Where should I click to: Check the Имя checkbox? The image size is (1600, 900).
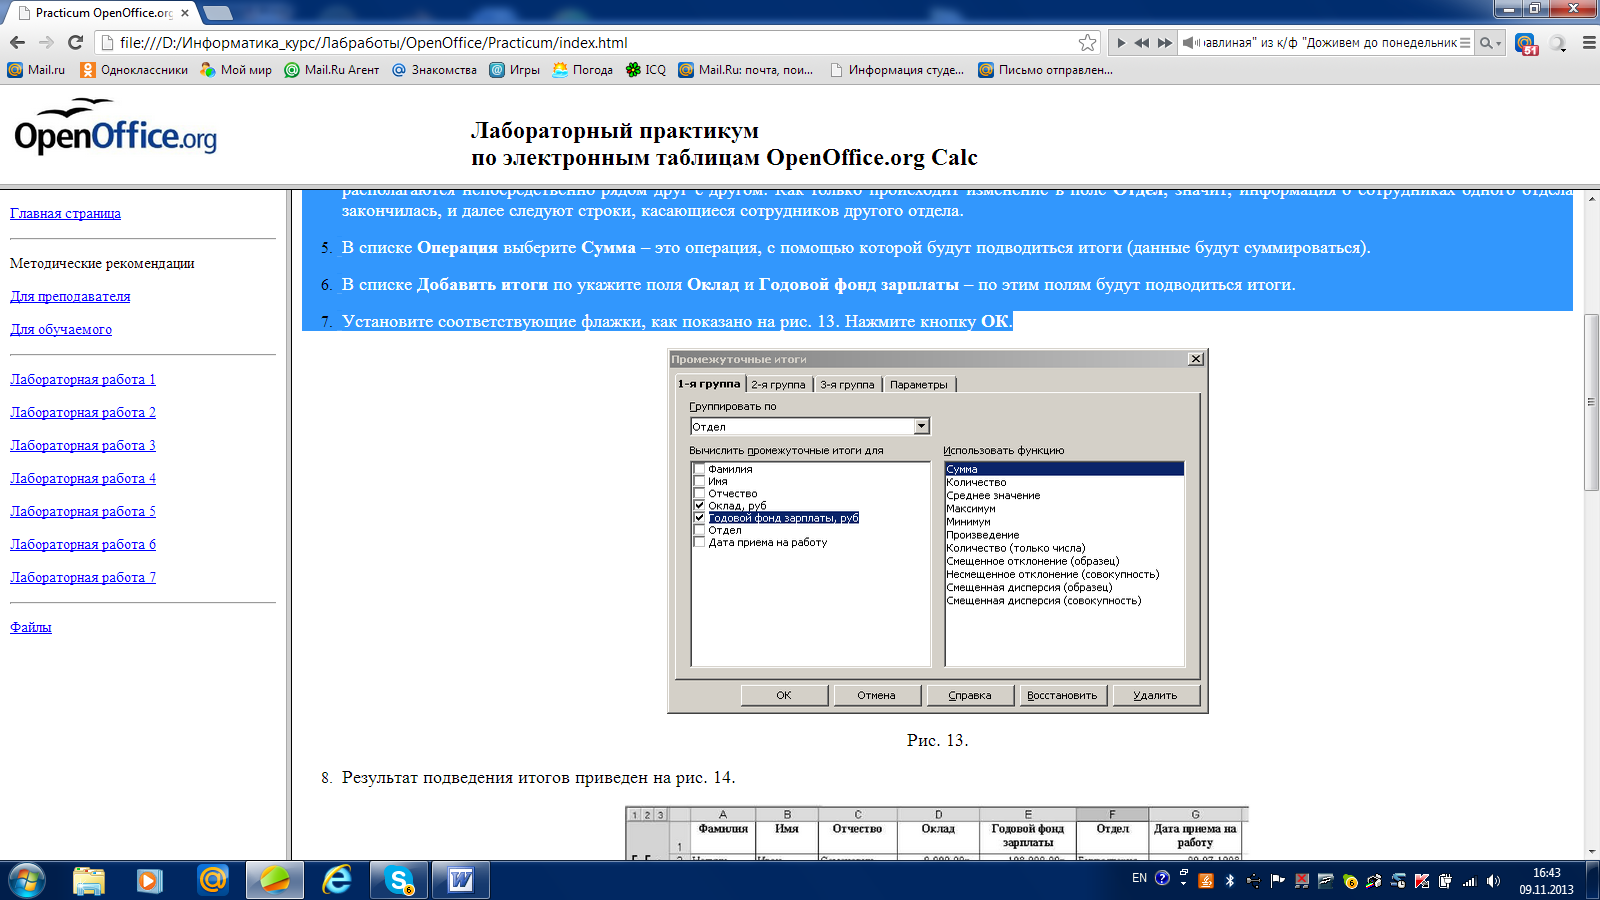pos(699,481)
